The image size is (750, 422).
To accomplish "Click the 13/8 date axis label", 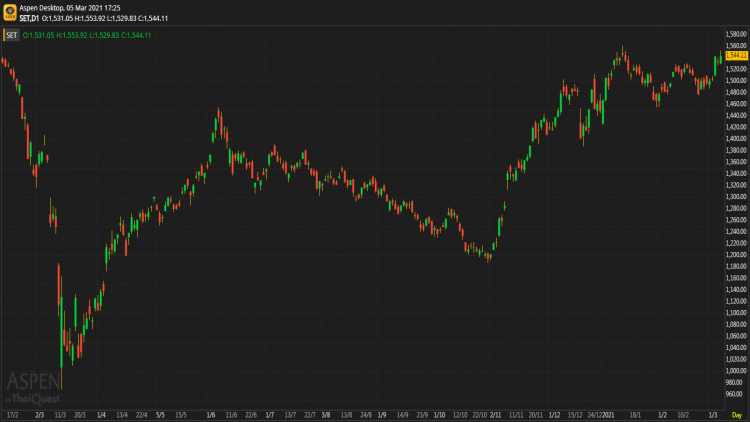I will pyautogui.click(x=346, y=415).
